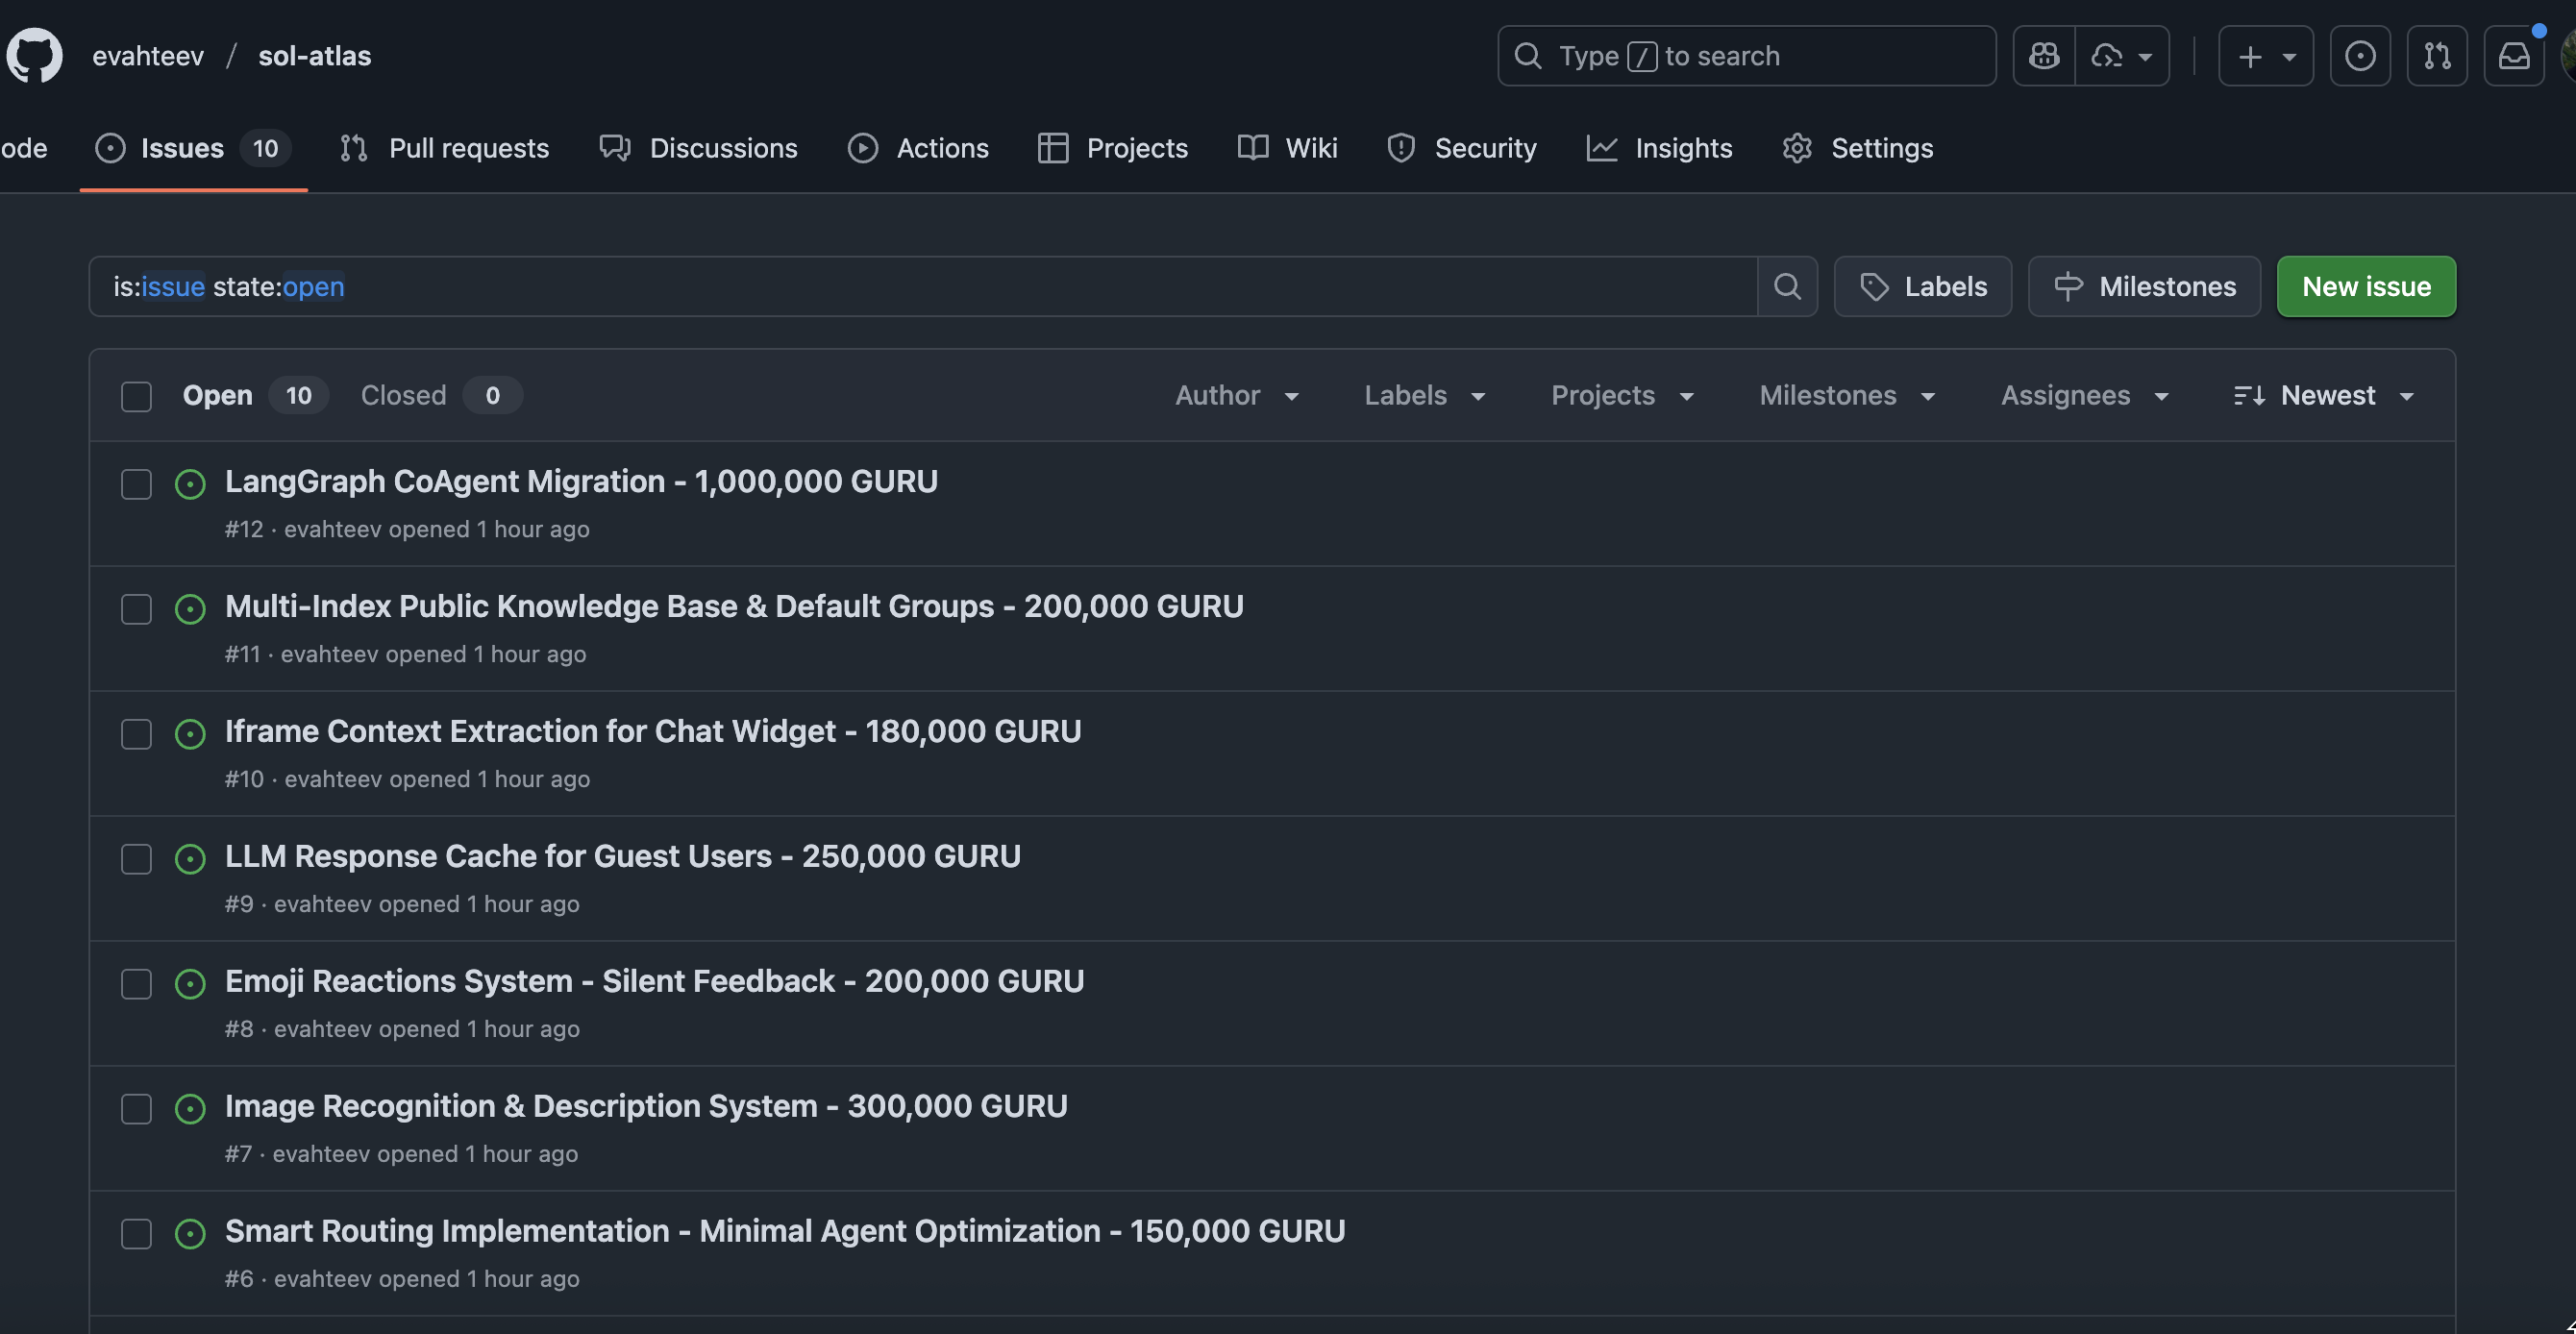Click the magnifier icon beside the filter bar
The image size is (2576, 1334).
(1788, 286)
